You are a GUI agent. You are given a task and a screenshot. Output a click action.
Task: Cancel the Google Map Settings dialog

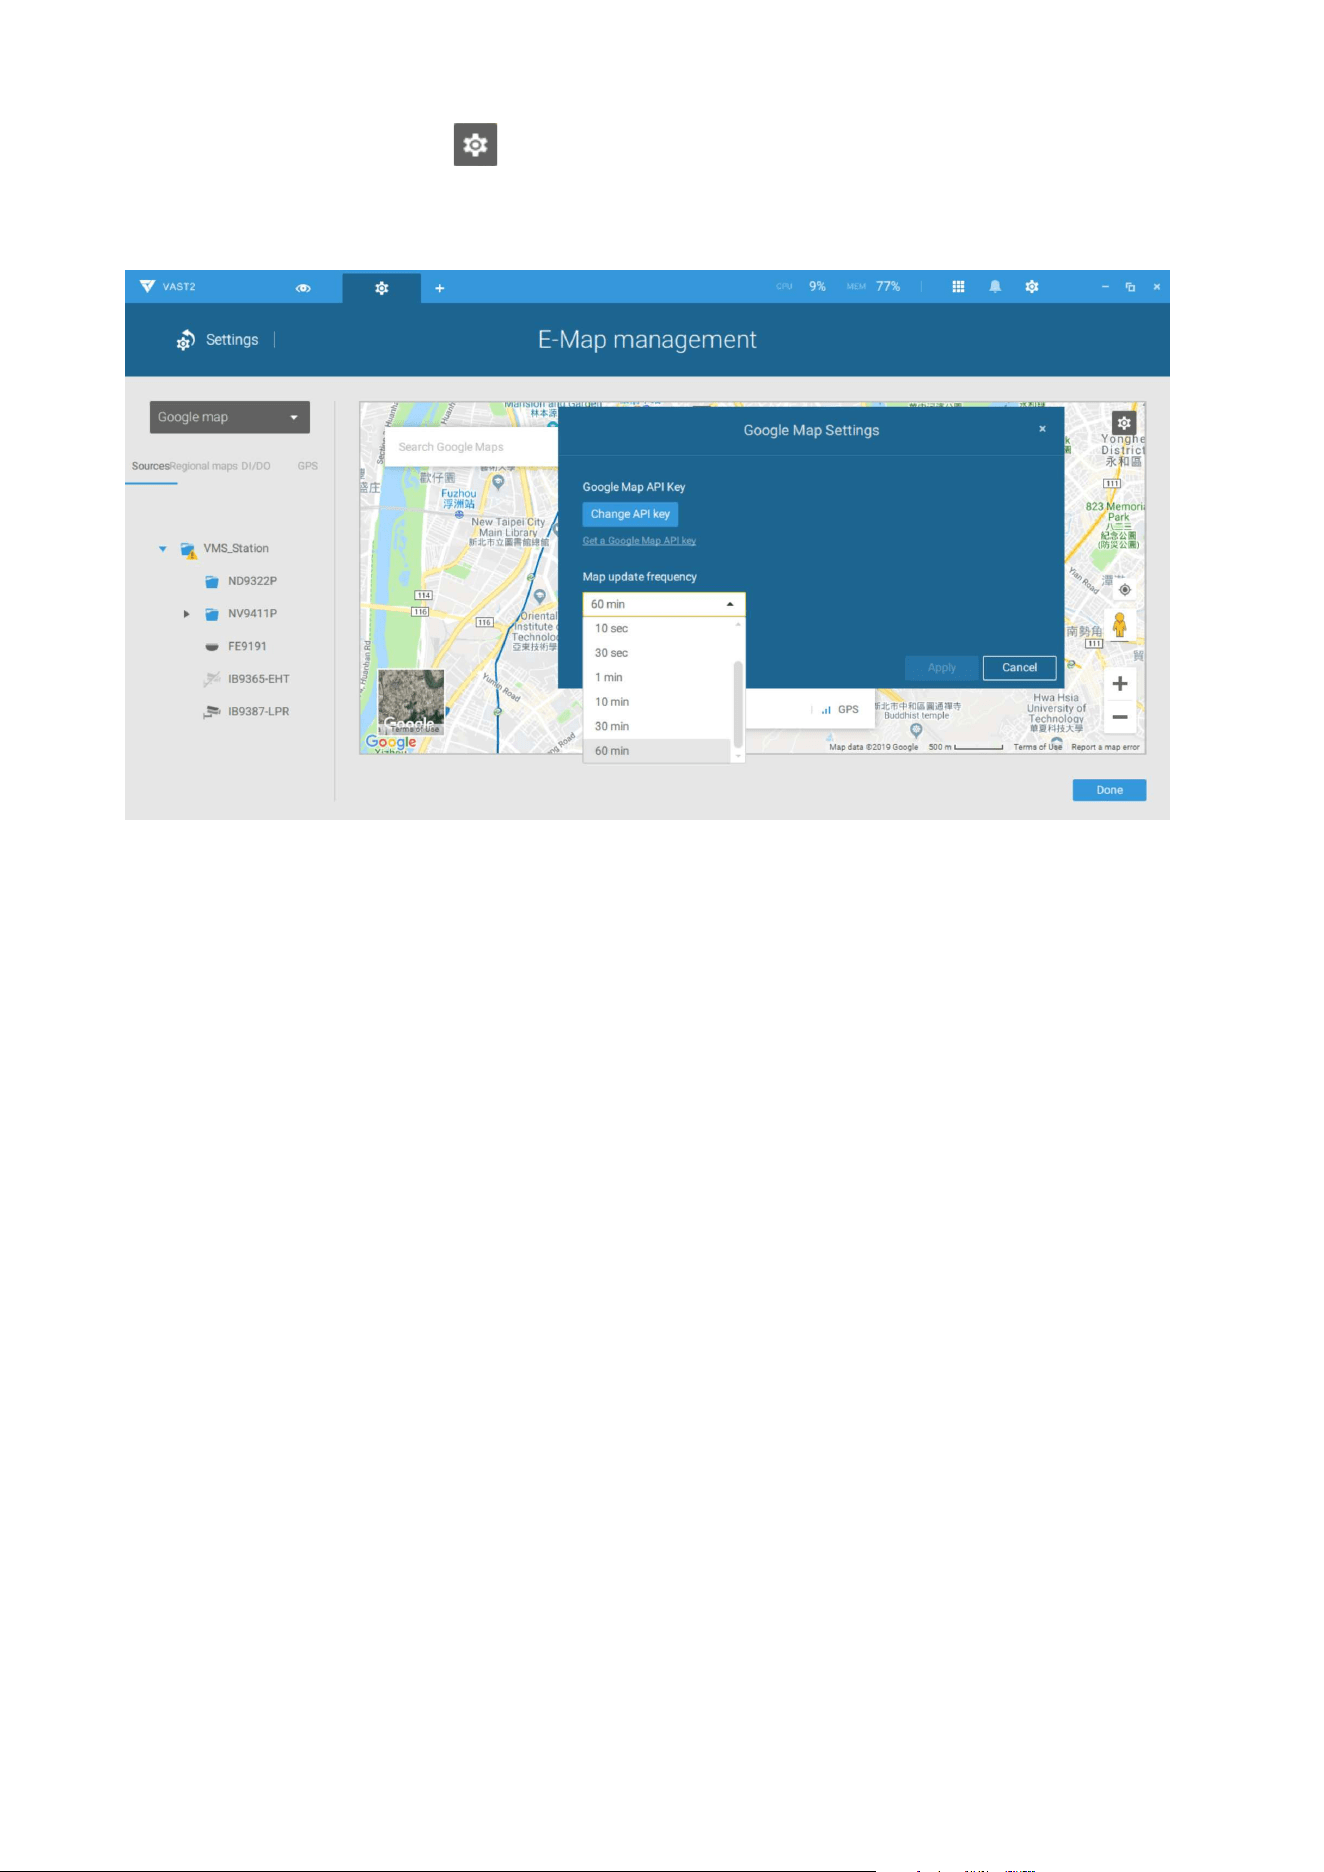[x=1019, y=668]
